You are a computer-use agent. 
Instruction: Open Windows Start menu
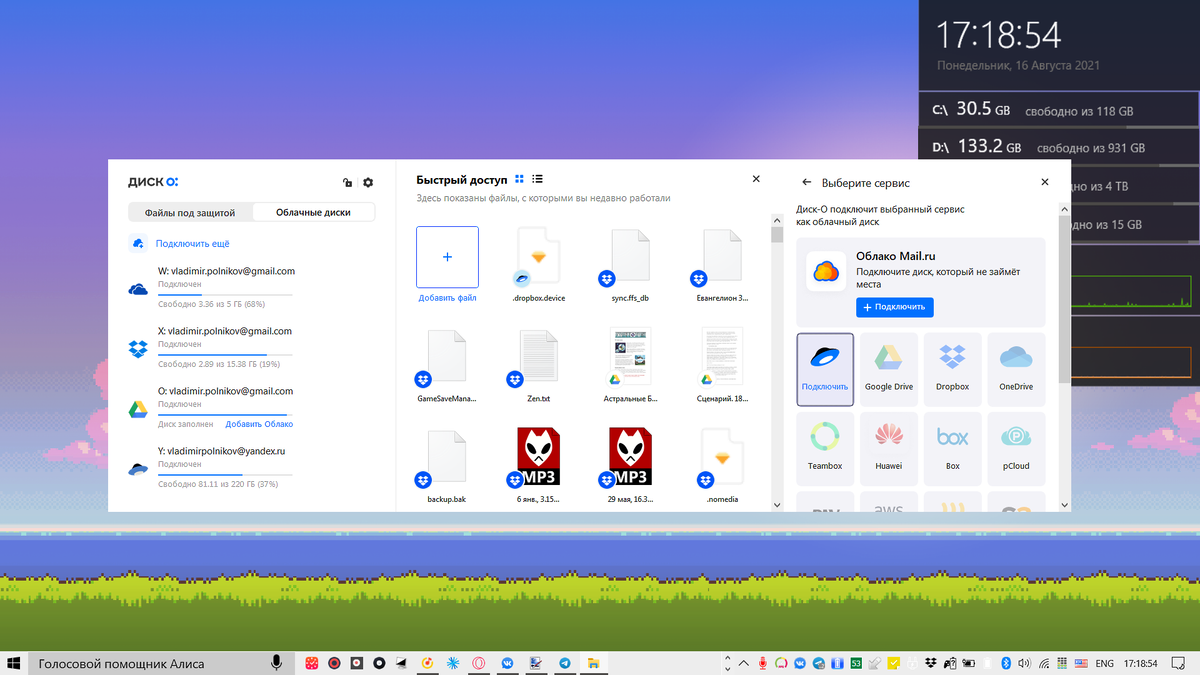tap(14, 663)
